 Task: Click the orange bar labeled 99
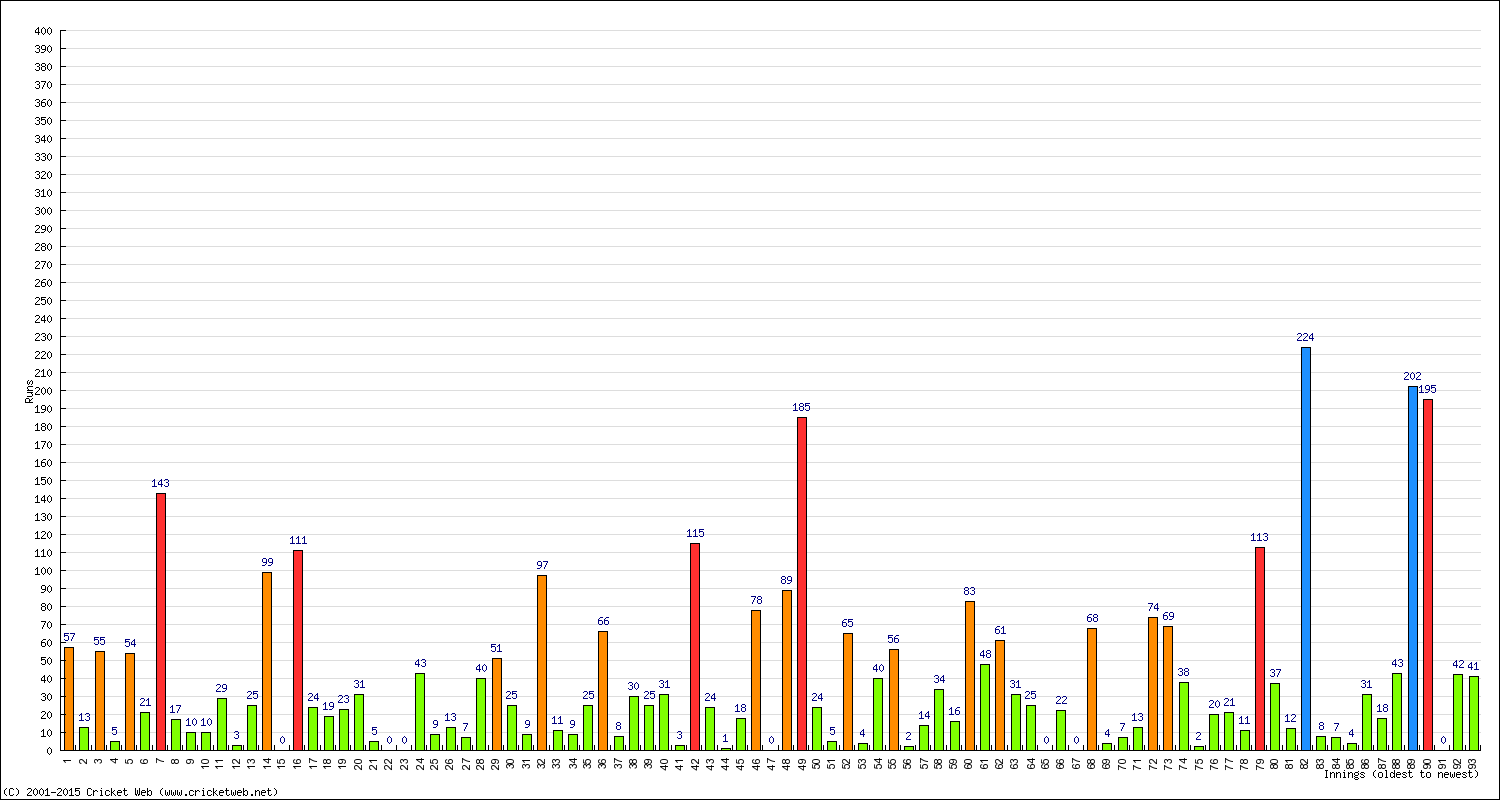coord(267,661)
